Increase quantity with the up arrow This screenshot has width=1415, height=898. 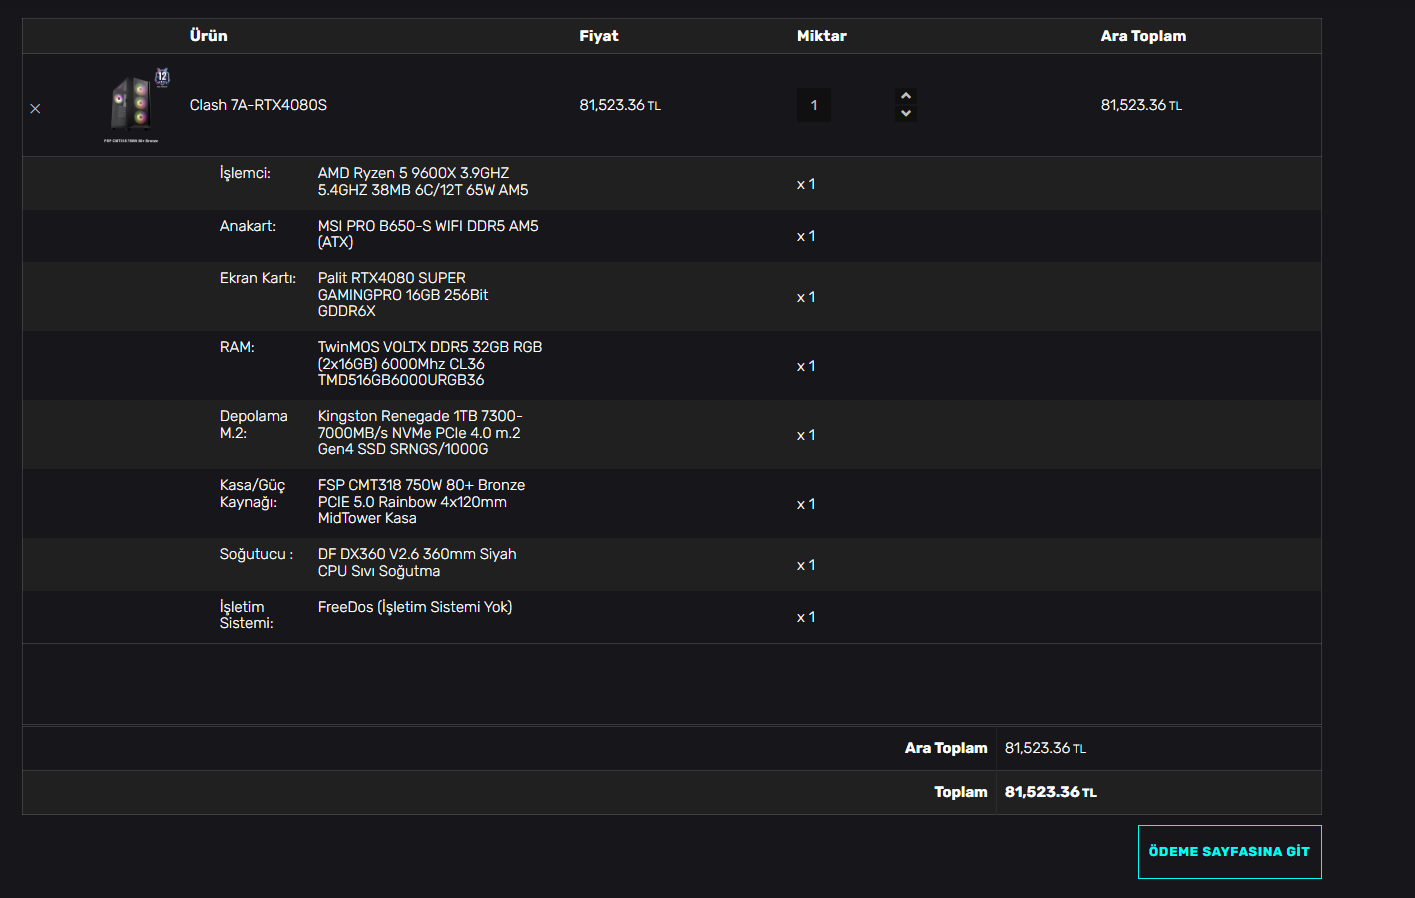pyautogui.click(x=906, y=96)
